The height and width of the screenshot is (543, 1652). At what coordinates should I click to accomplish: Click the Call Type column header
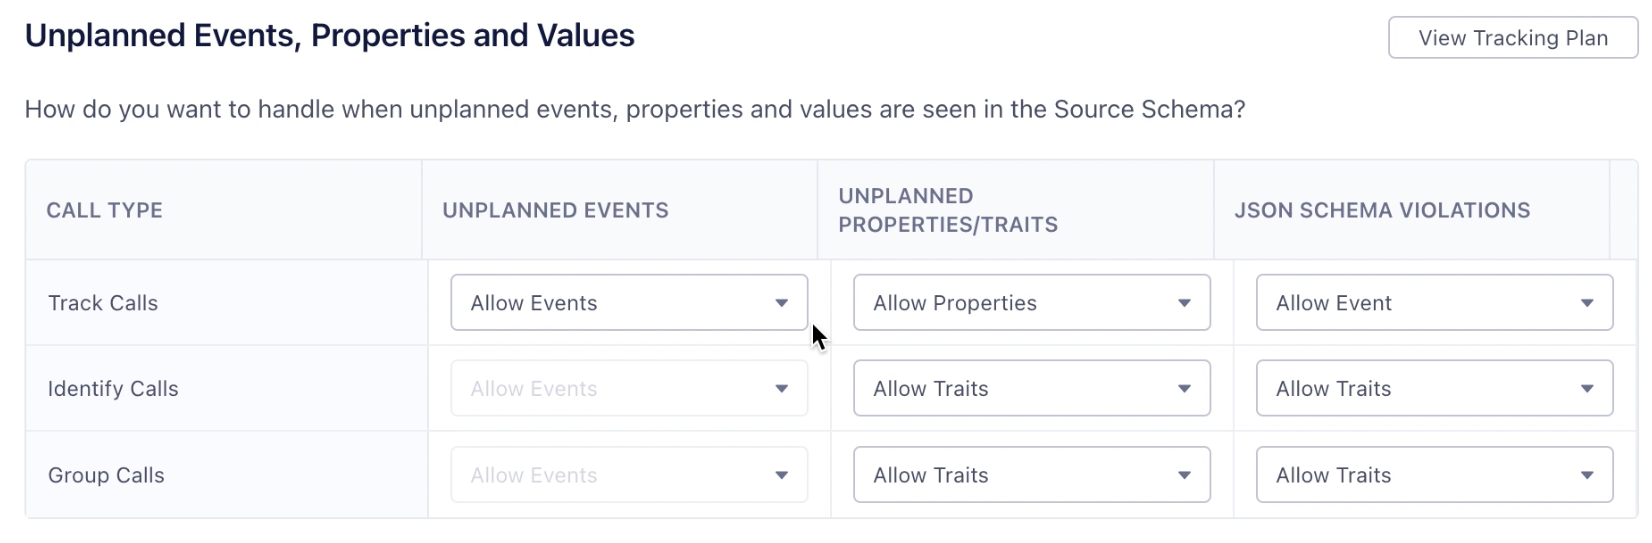(104, 210)
